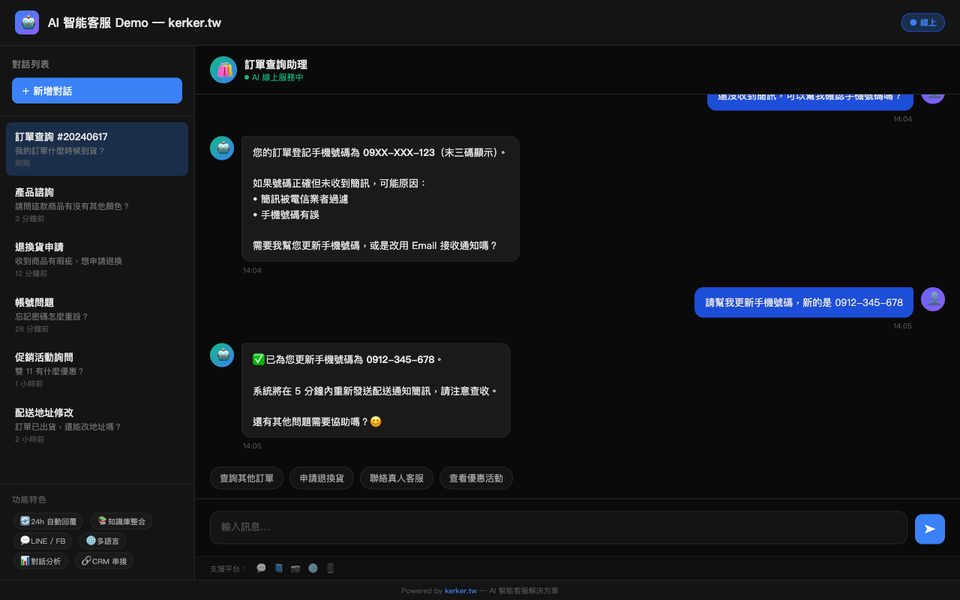
Task: Click the quick reply 申請退換貨
Action: [x=321, y=478]
